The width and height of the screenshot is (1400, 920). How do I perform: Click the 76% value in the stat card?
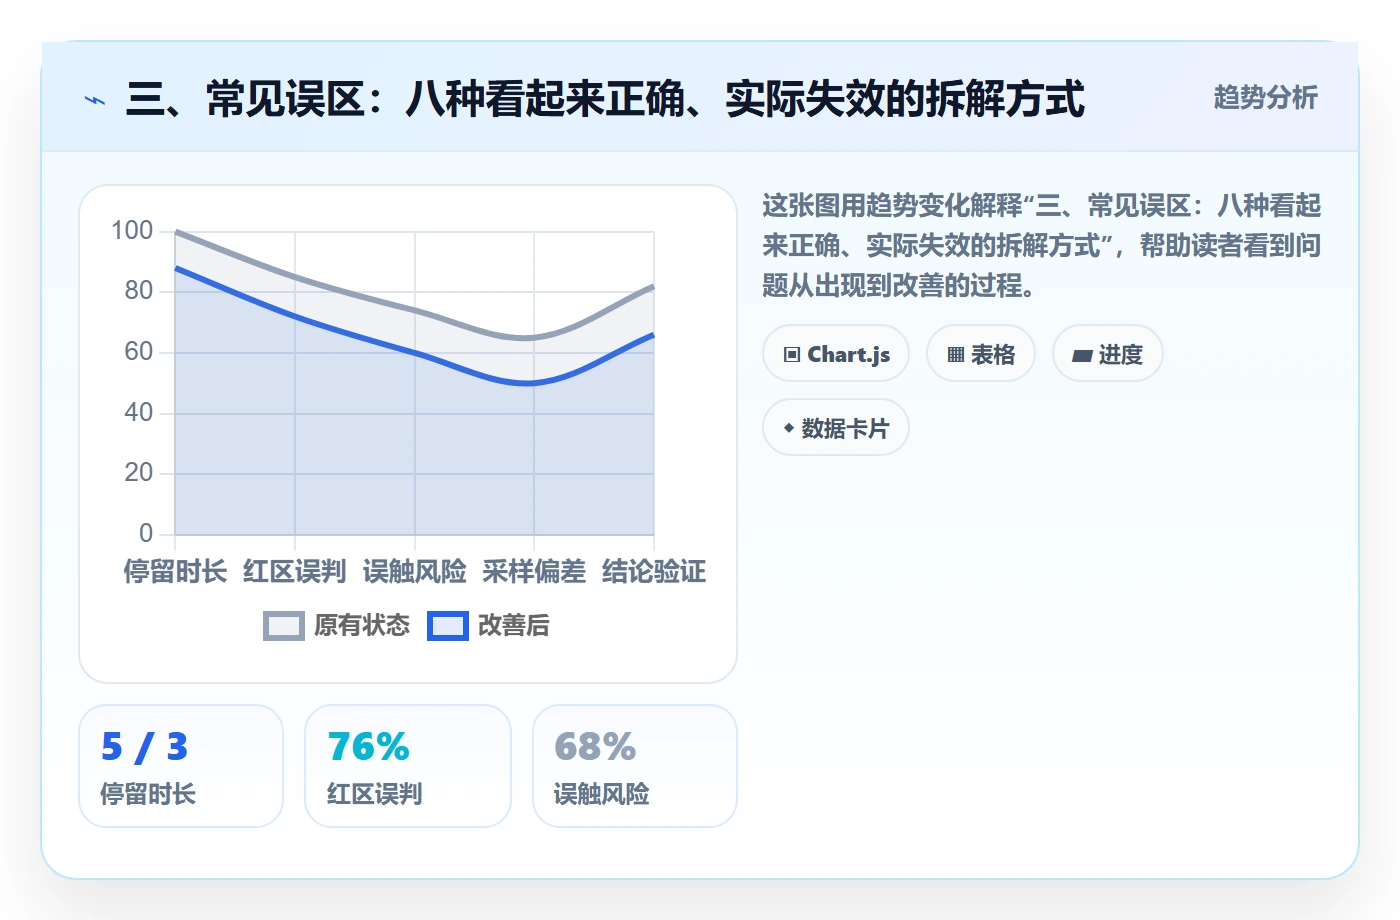click(368, 747)
